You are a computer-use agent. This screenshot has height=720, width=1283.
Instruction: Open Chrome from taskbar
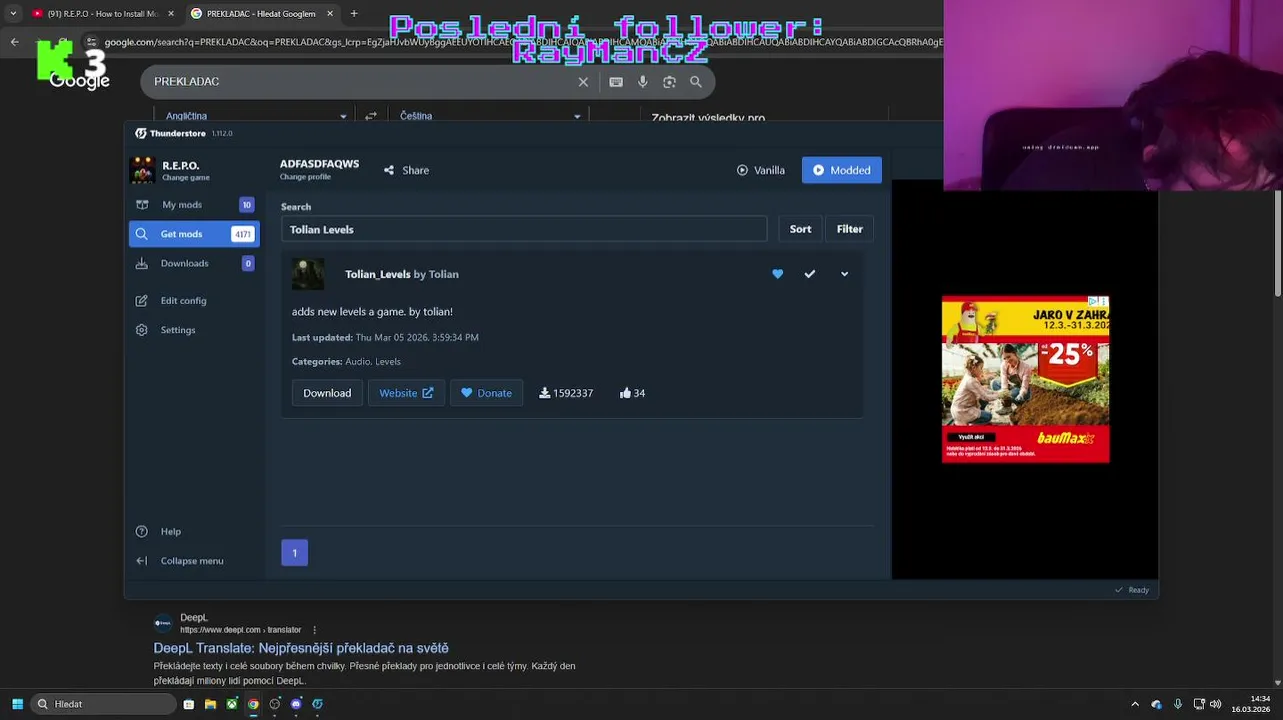tap(253, 704)
